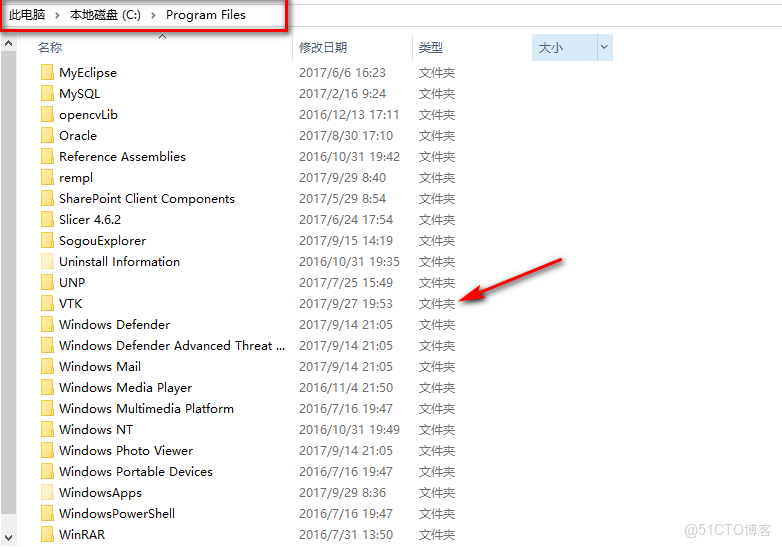The image size is (782, 547).
Task: Click the WinRAR folder icon
Action: [47, 534]
